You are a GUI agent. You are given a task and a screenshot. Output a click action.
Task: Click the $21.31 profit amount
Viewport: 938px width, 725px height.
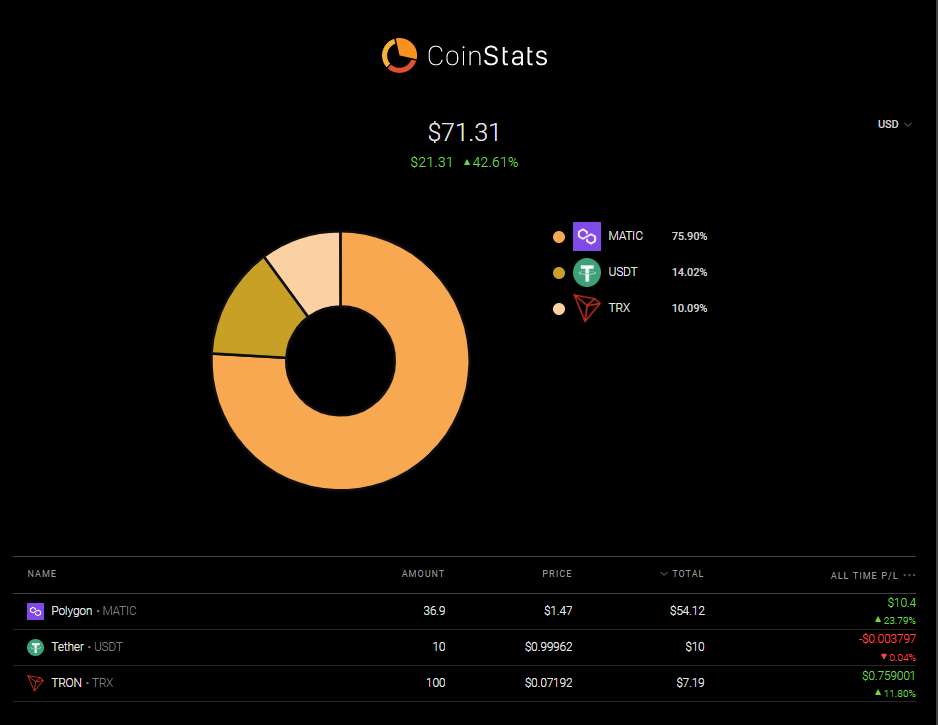tap(431, 162)
